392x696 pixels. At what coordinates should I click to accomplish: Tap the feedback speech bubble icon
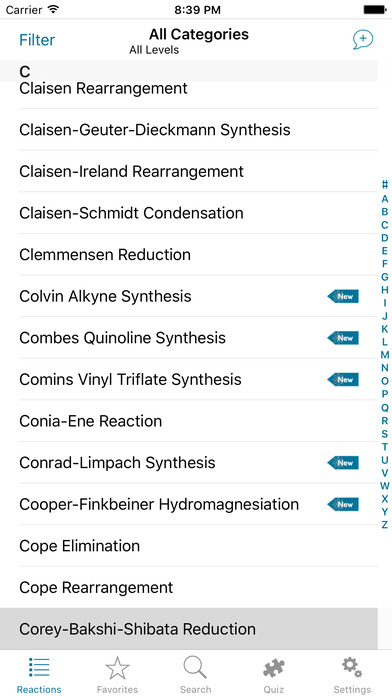[363, 40]
